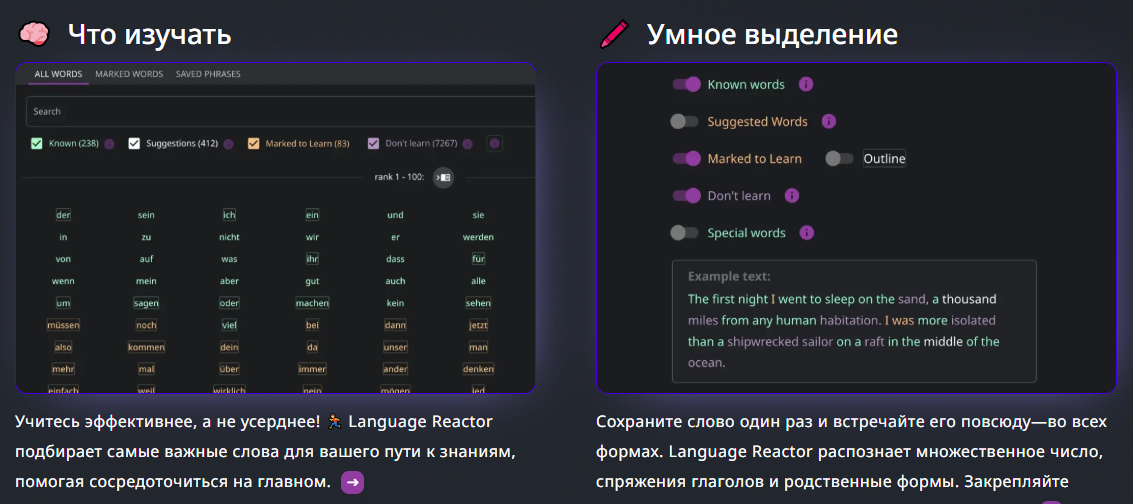Select the word 'machen' in the list
Image resolution: width=1133 pixels, height=504 pixels.
(x=312, y=303)
